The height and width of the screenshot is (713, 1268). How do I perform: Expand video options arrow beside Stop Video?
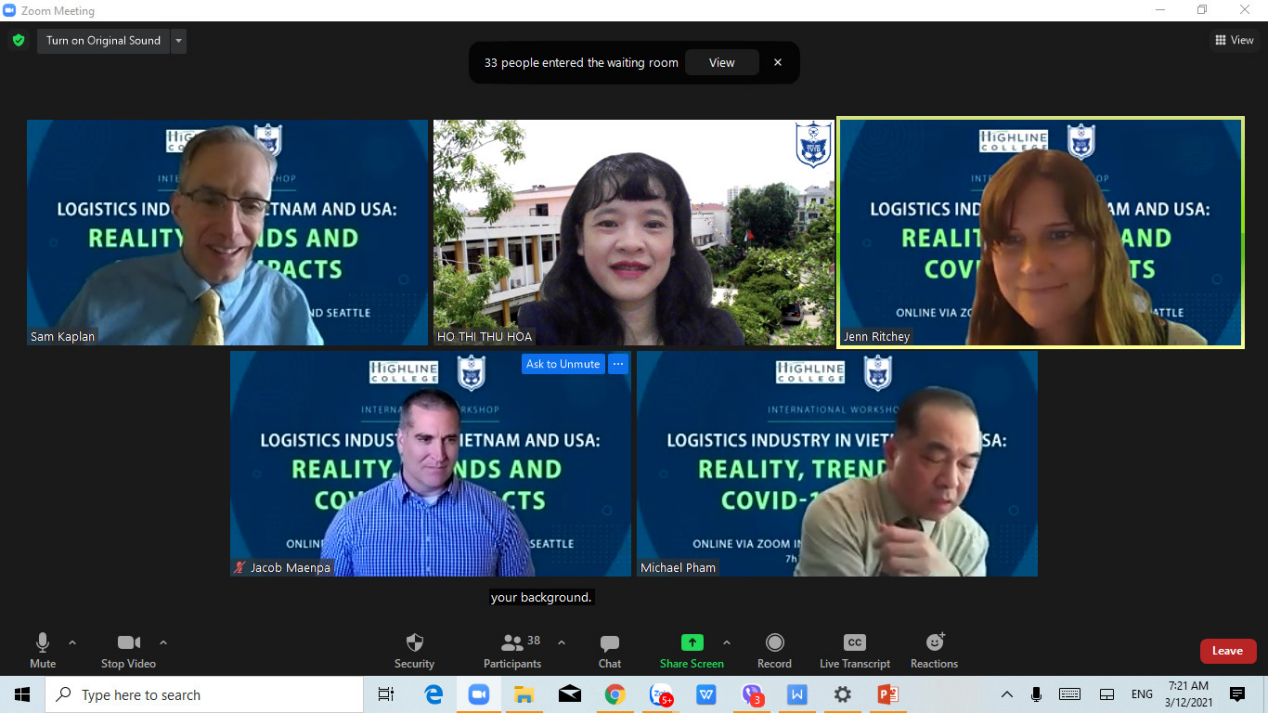tap(163, 642)
